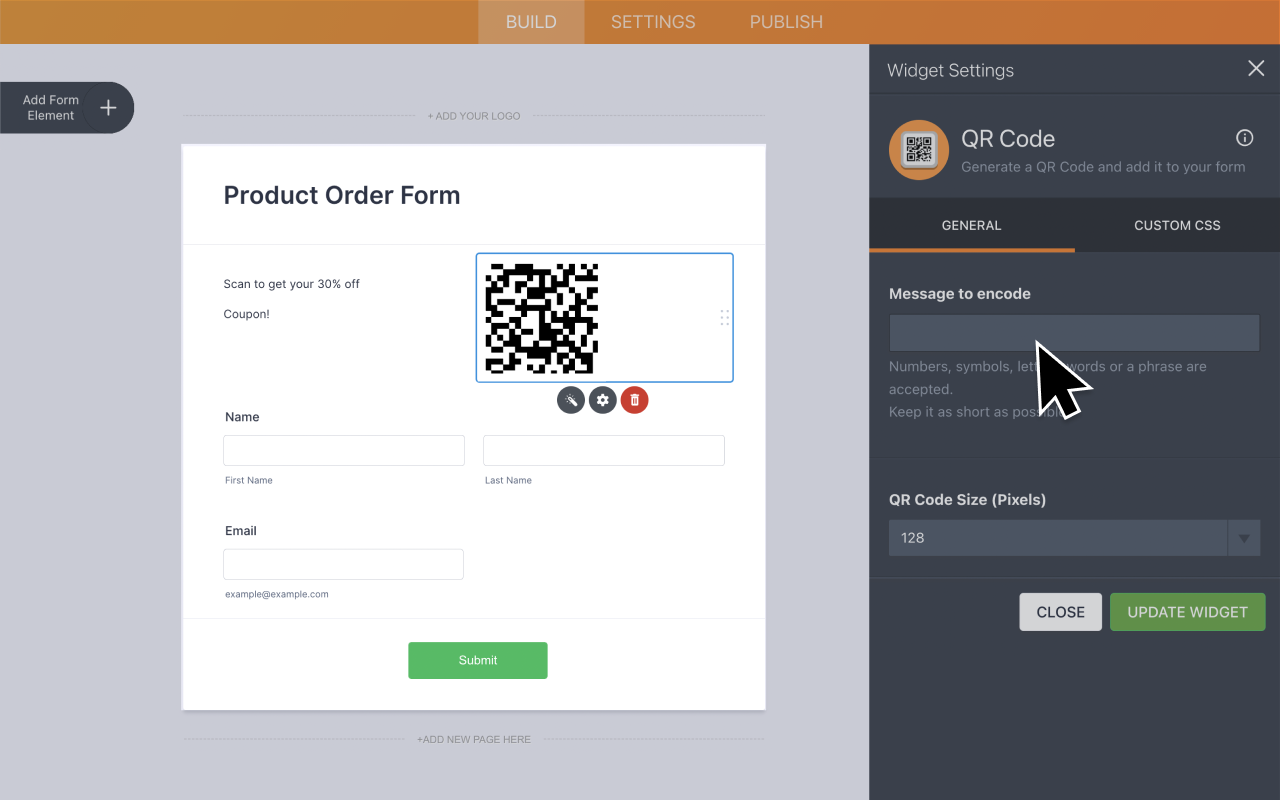Open the QR Code Size dropdown
The height and width of the screenshot is (800, 1280).
[x=1244, y=537]
